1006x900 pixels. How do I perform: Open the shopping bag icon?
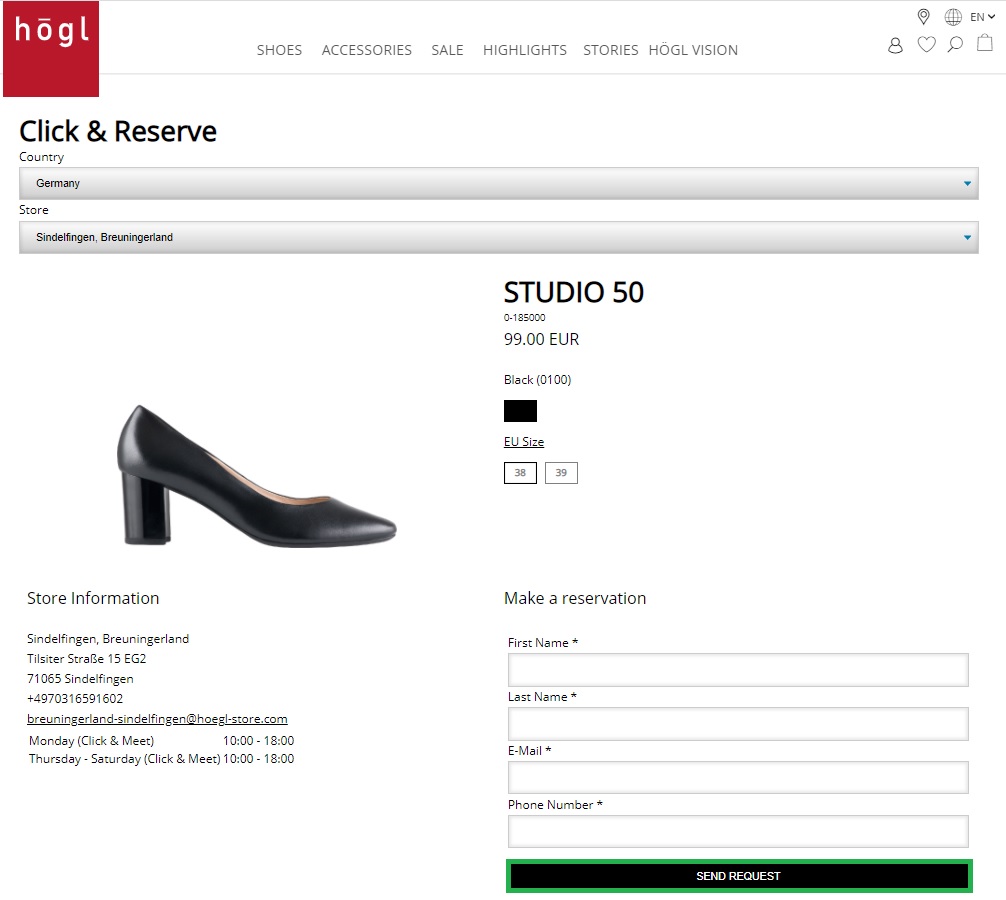[985, 43]
